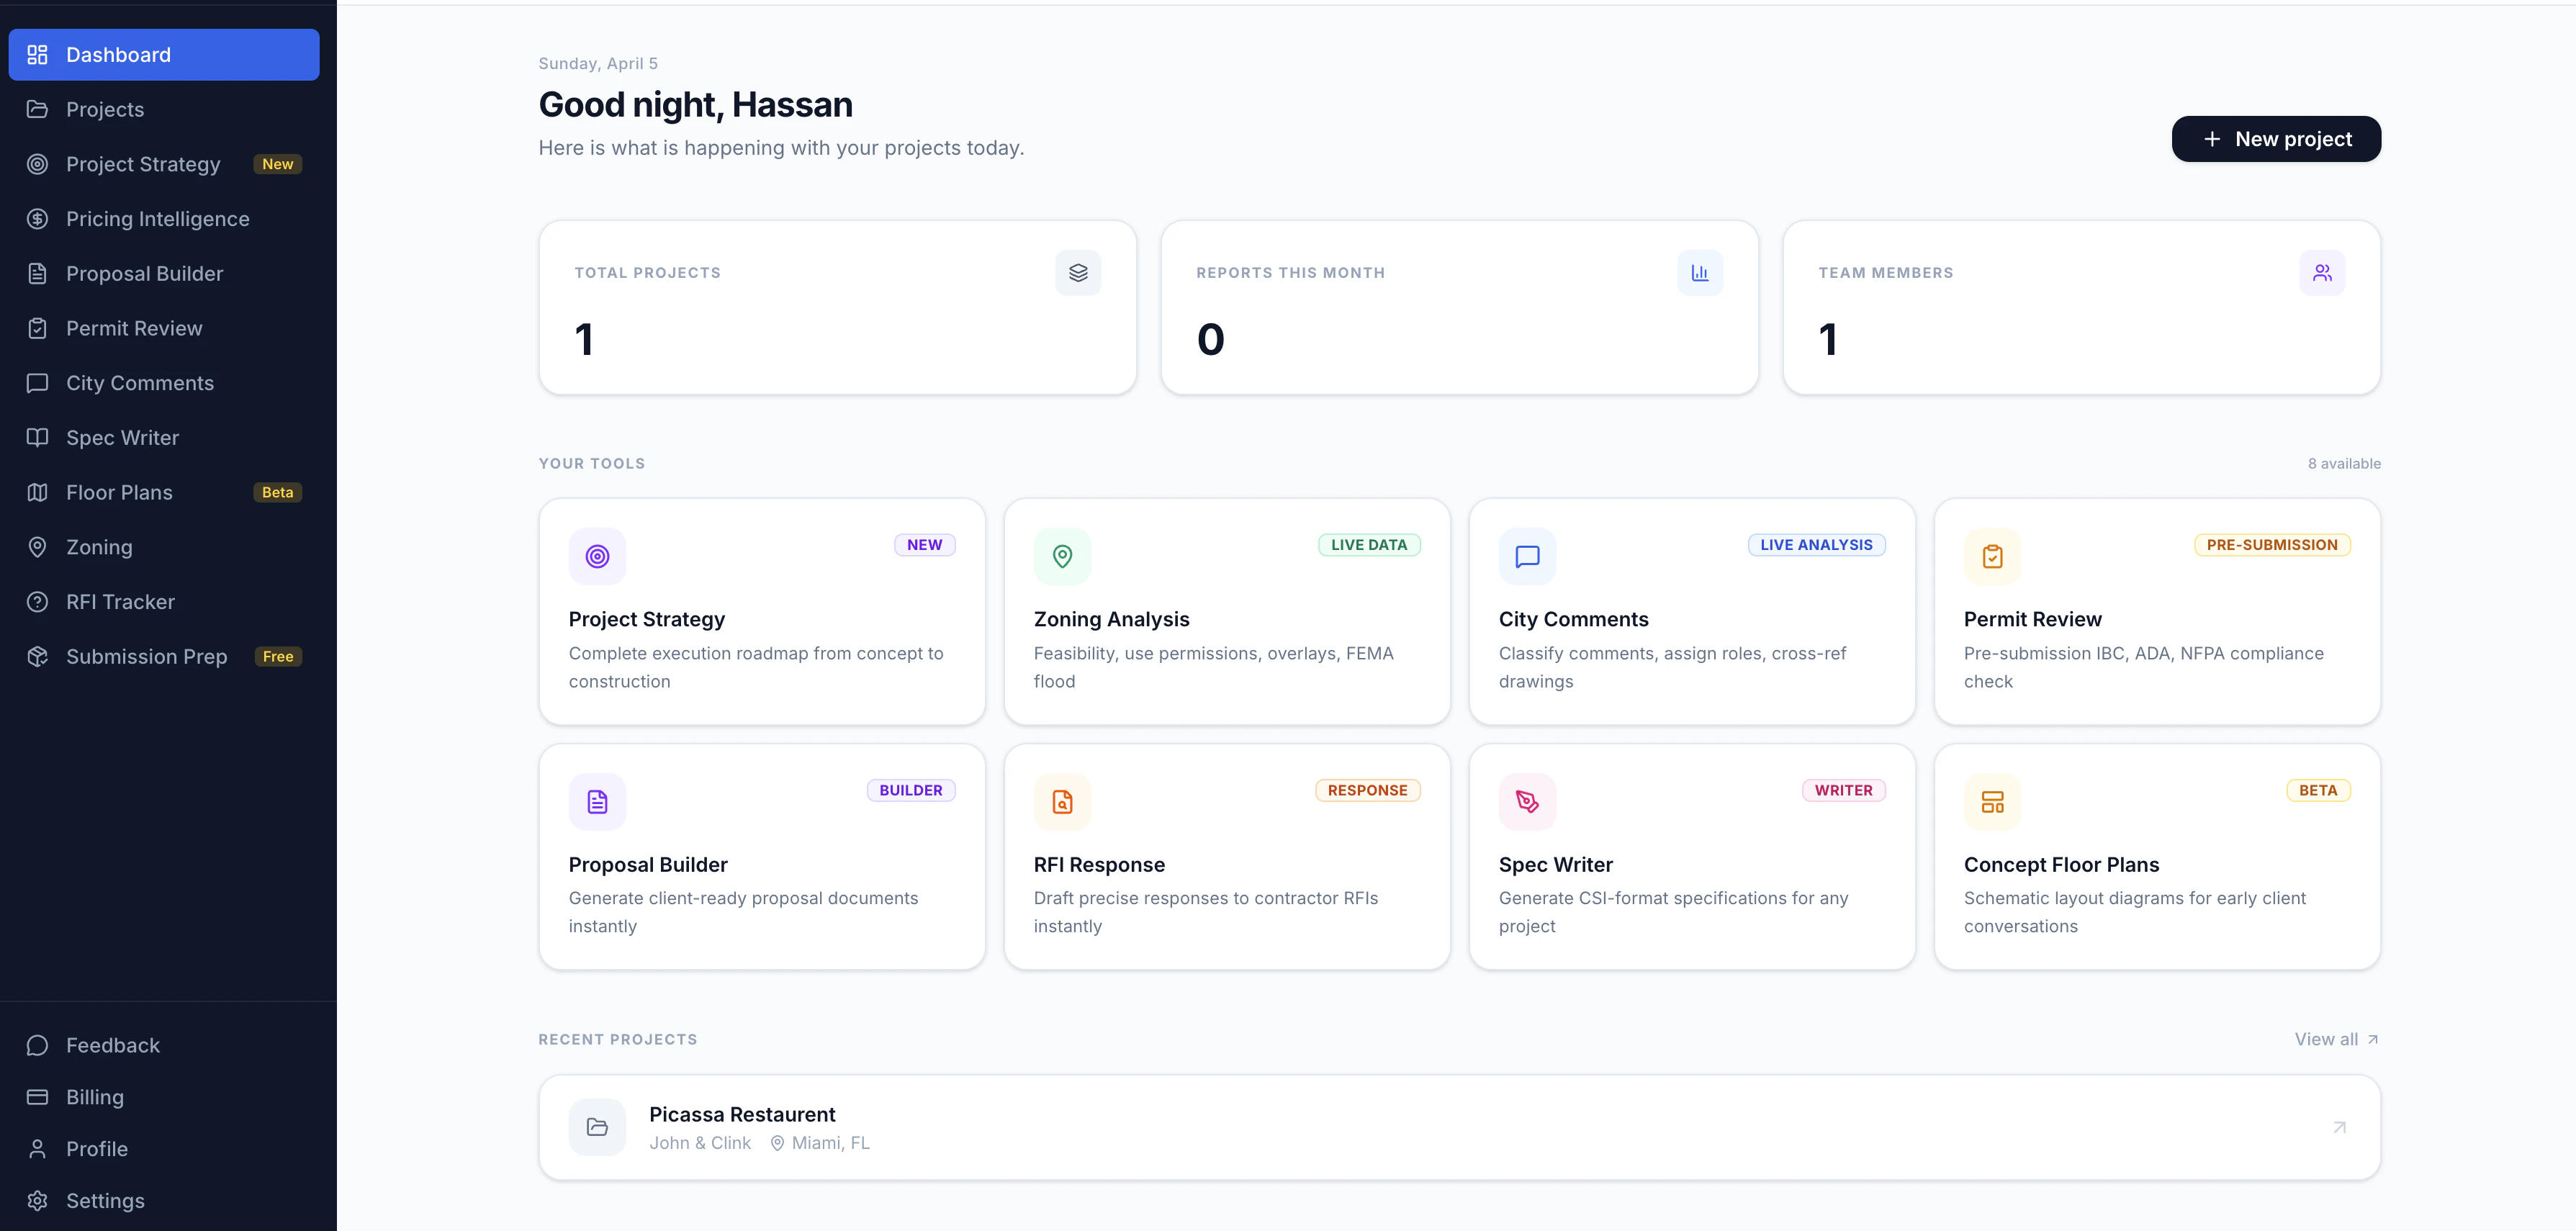Screen dimensions: 2576x1231
Task: Click the RFI Response document icon
Action: coord(1062,801)
